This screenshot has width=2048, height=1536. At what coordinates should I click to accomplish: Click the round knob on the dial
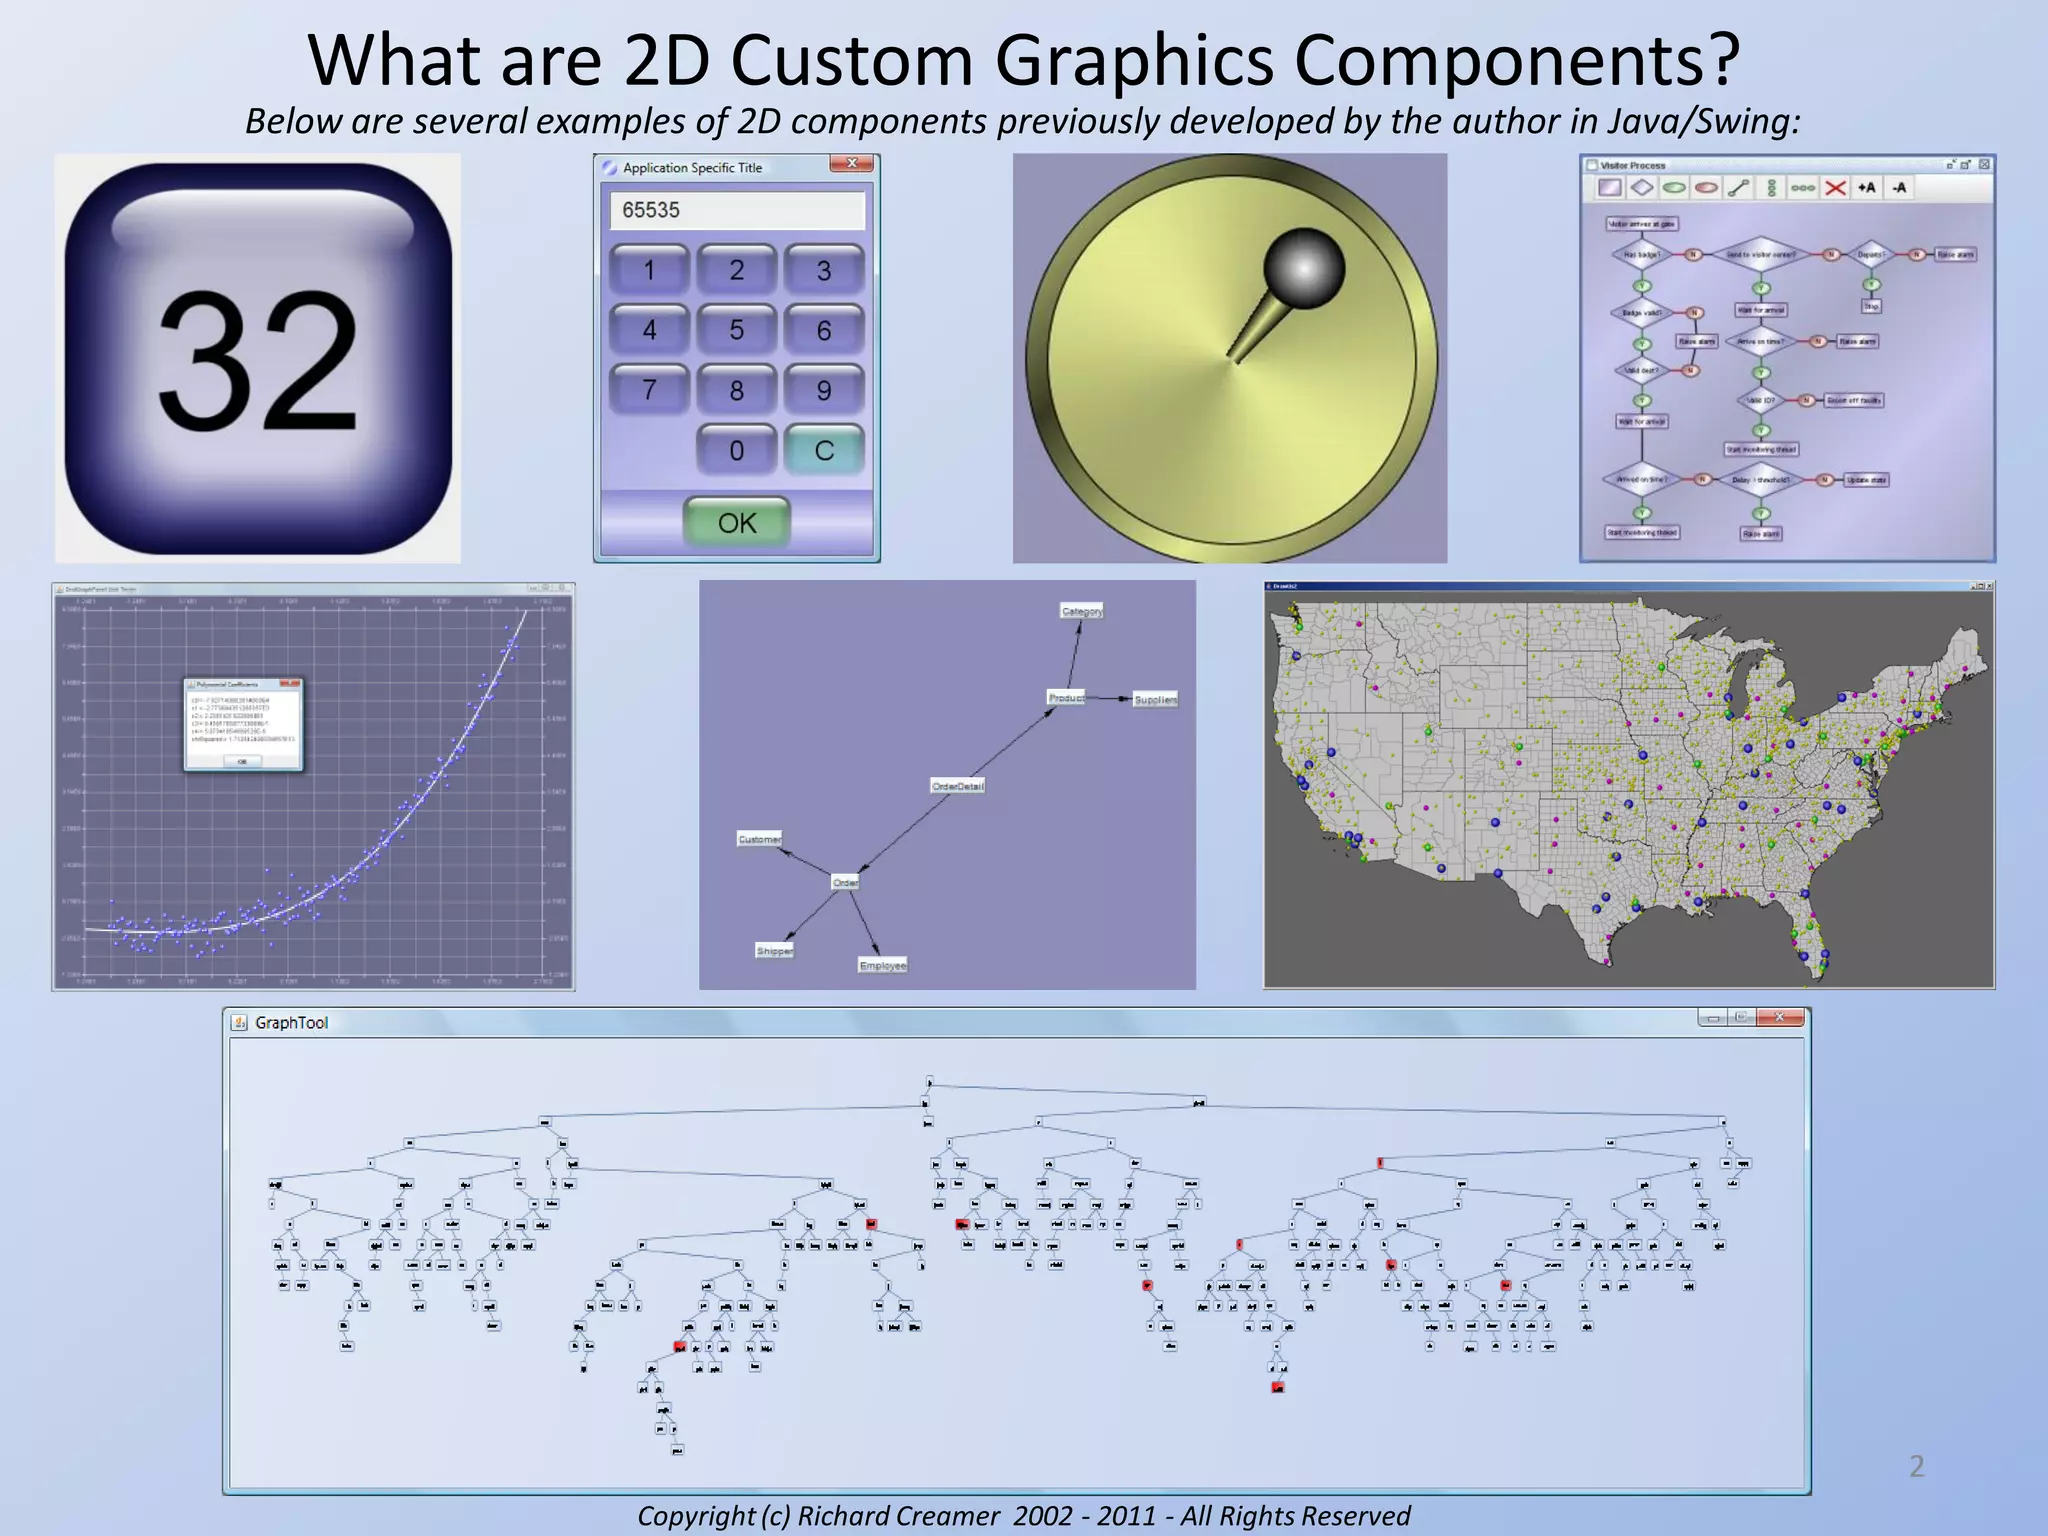pos(1304,268)
